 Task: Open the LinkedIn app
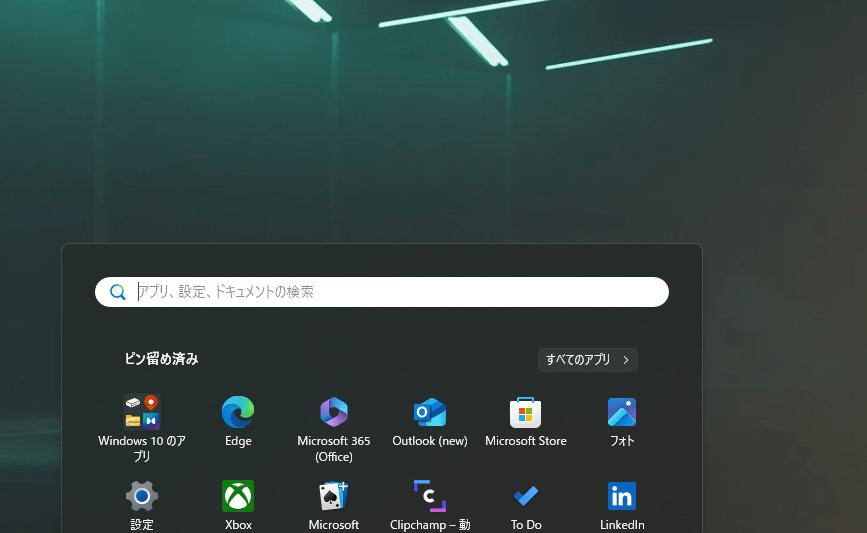tap(621, 496)
